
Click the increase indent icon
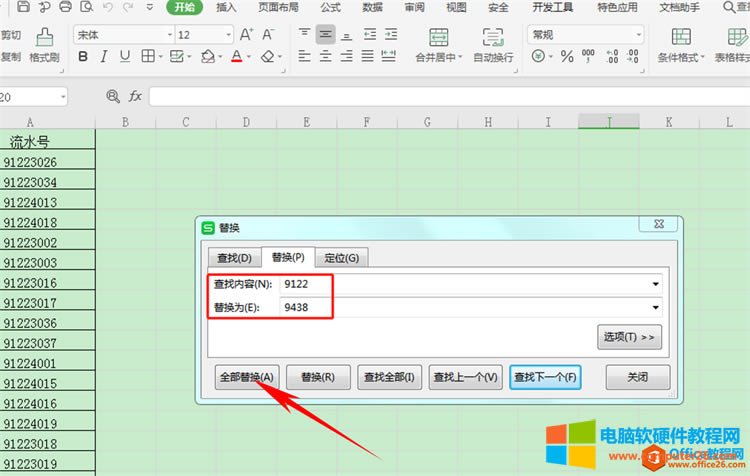coord(391,34)
